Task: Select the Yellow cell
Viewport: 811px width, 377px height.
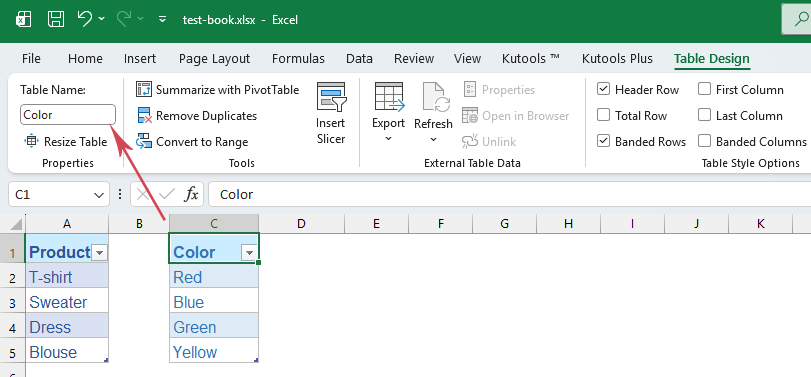Action: click(214, 352)
